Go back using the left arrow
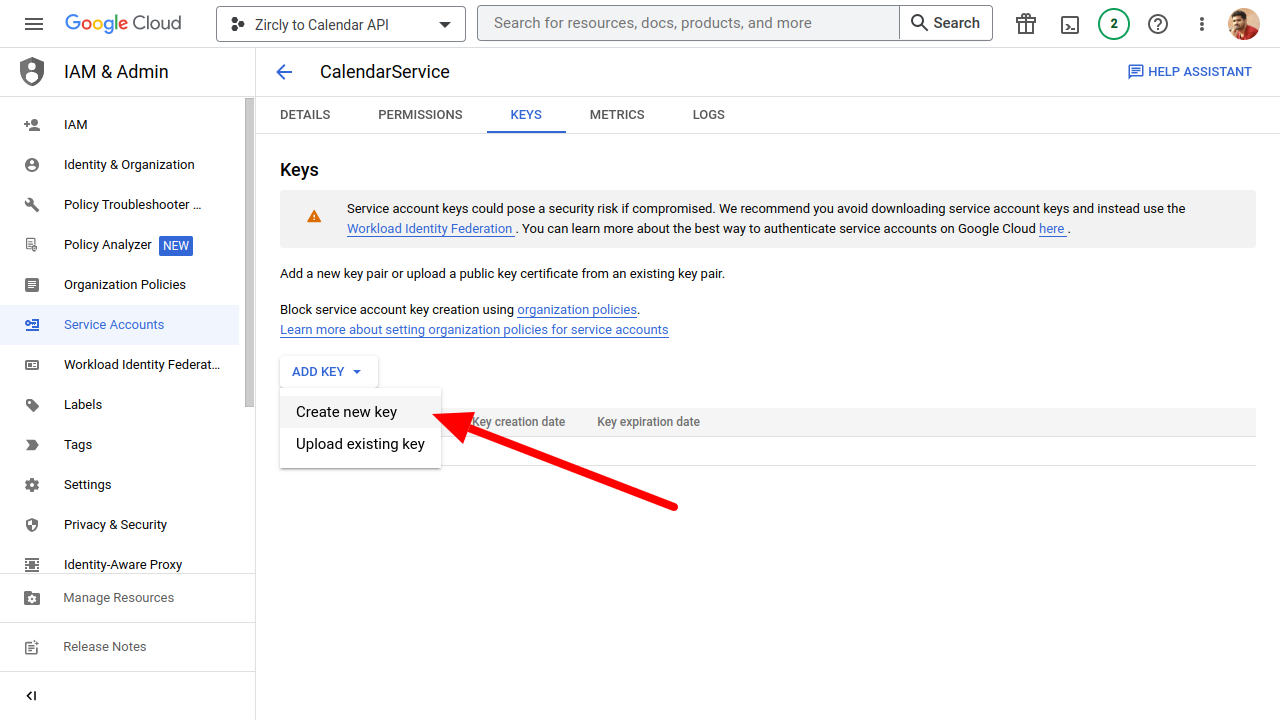The height and width of the screenshot is (720, 1280). (x=284, y=72)
